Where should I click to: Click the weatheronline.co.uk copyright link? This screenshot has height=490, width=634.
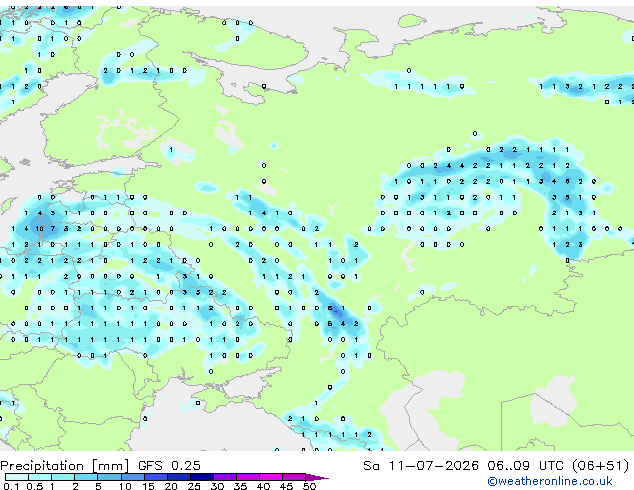(550, 481)
